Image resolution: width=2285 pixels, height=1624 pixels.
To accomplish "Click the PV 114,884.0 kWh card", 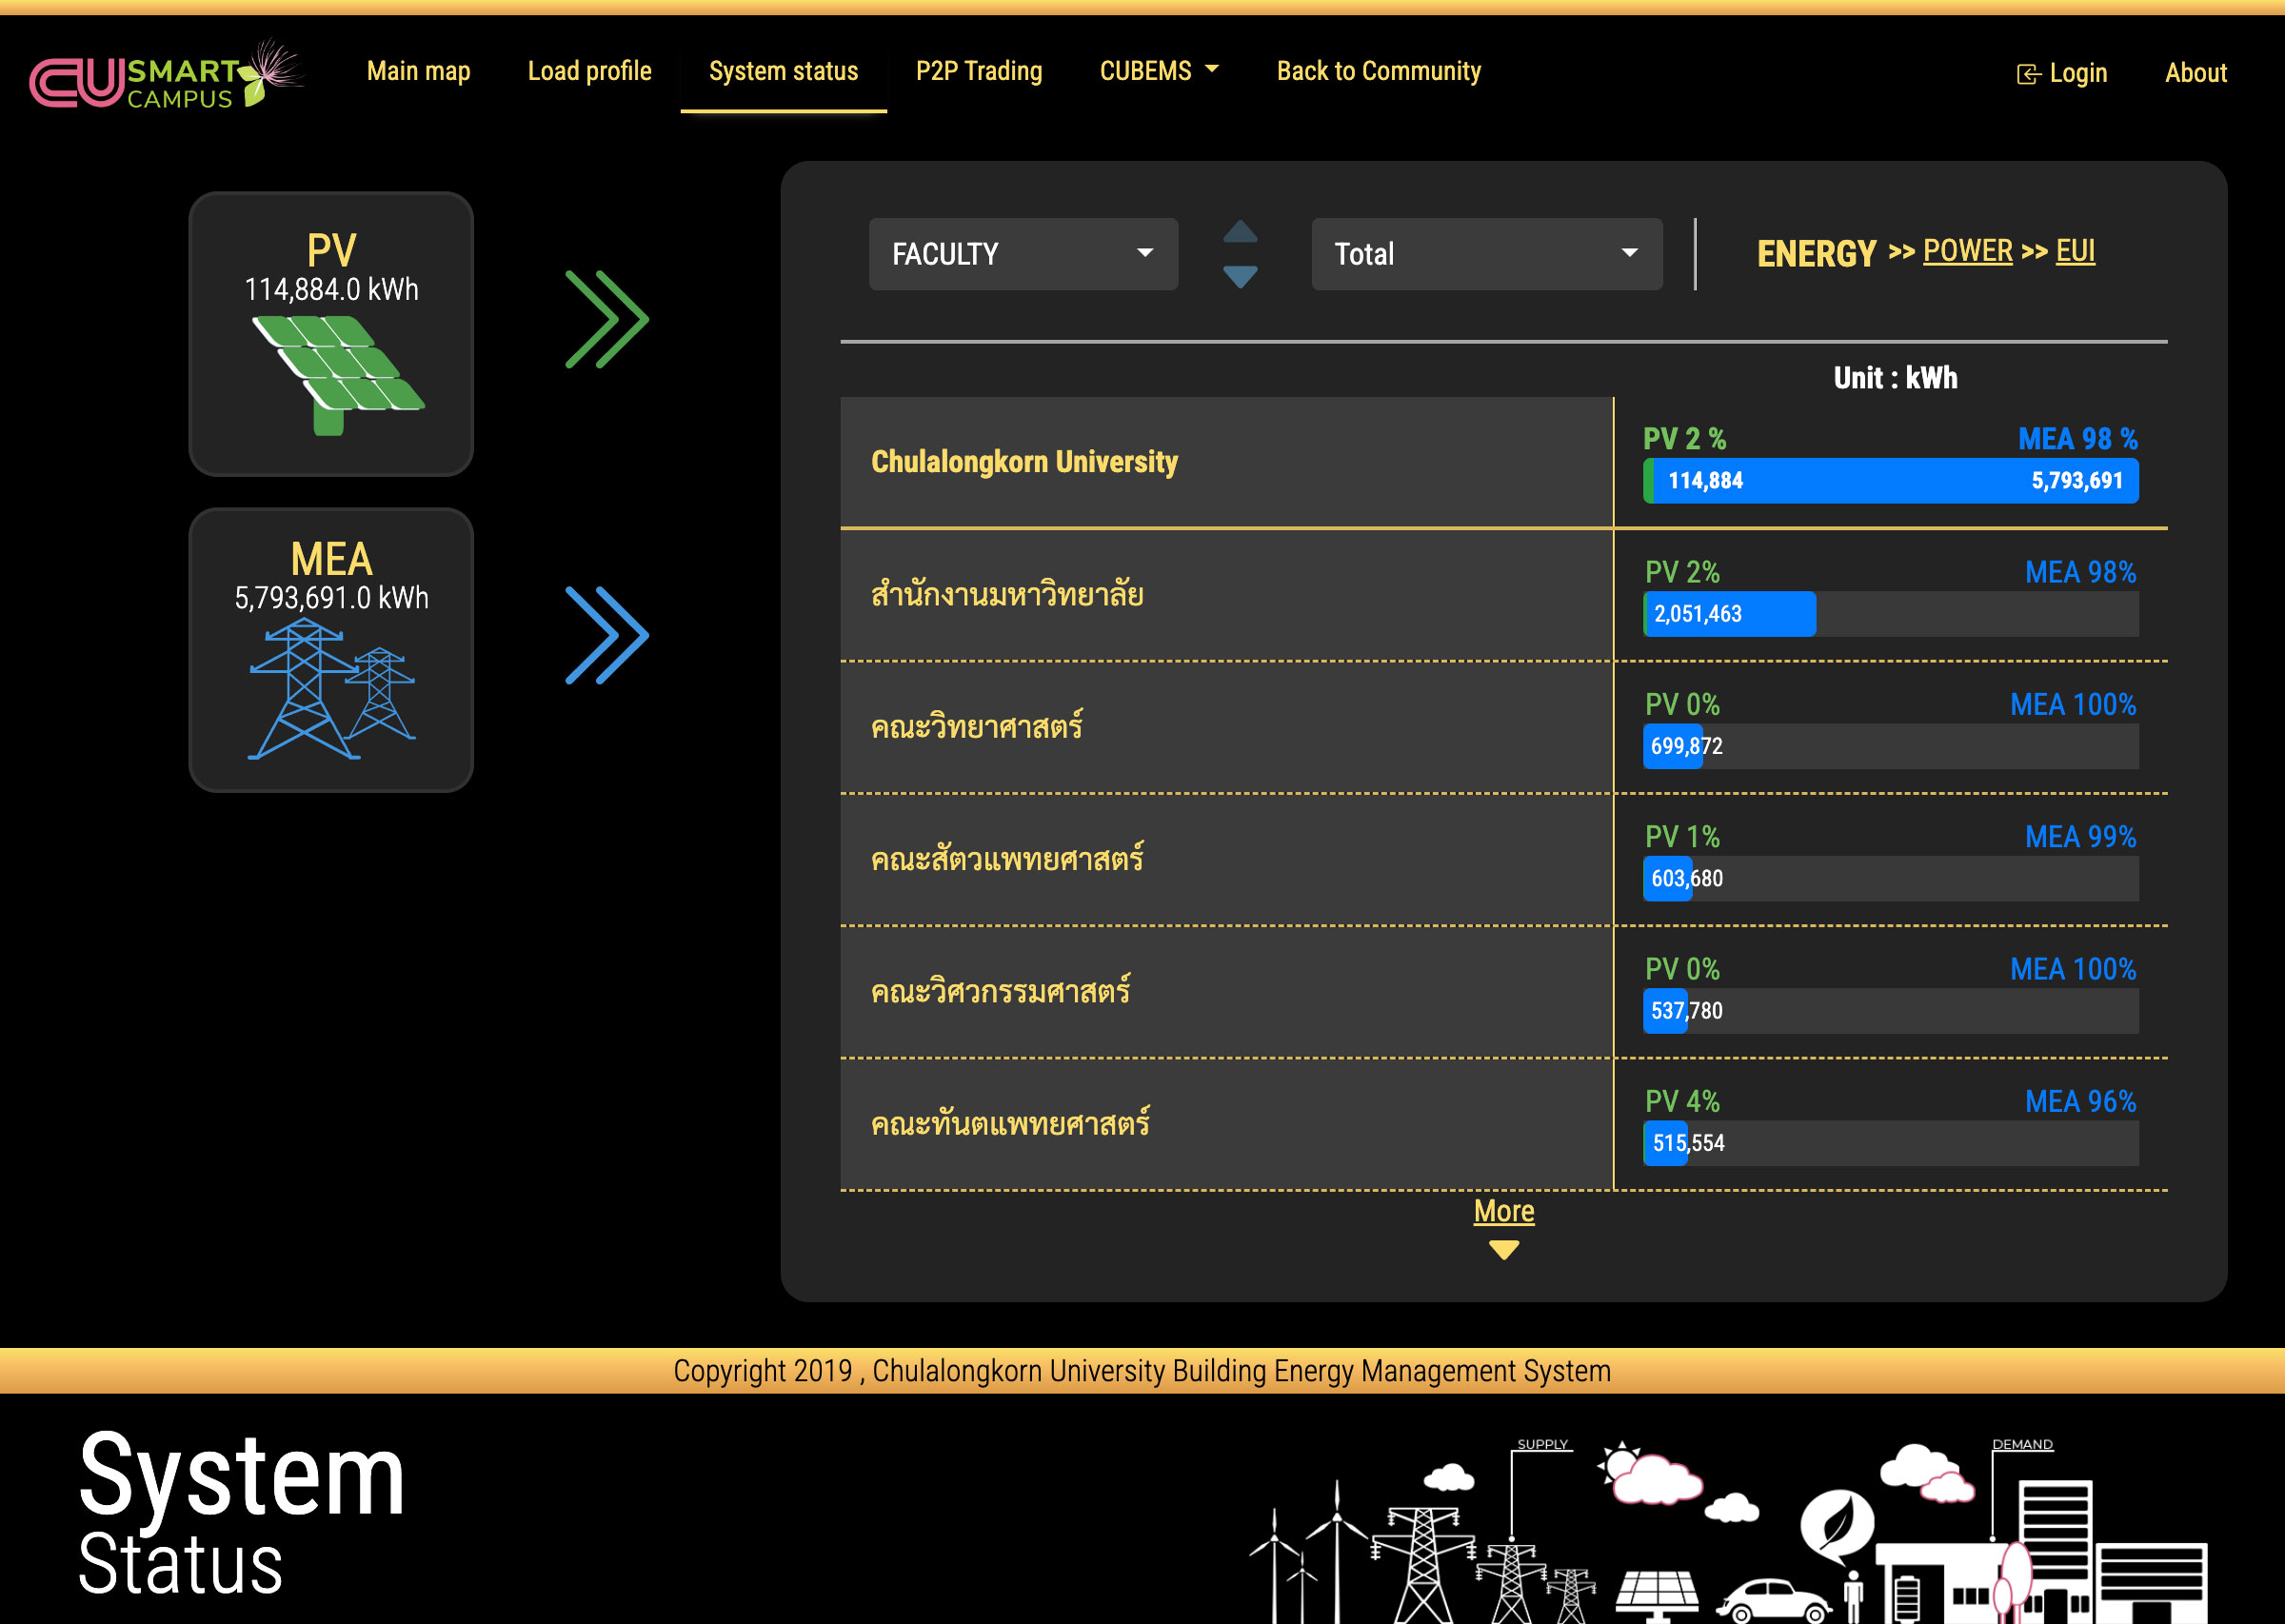I will click(x=331, y=334).
